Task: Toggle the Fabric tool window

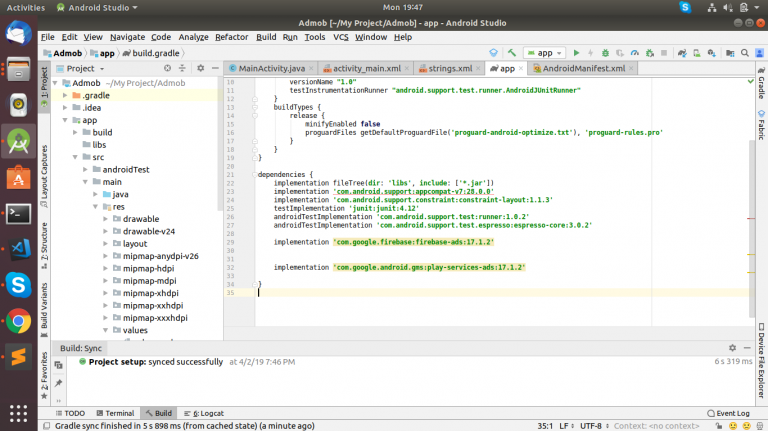Action: pos(762,125)
